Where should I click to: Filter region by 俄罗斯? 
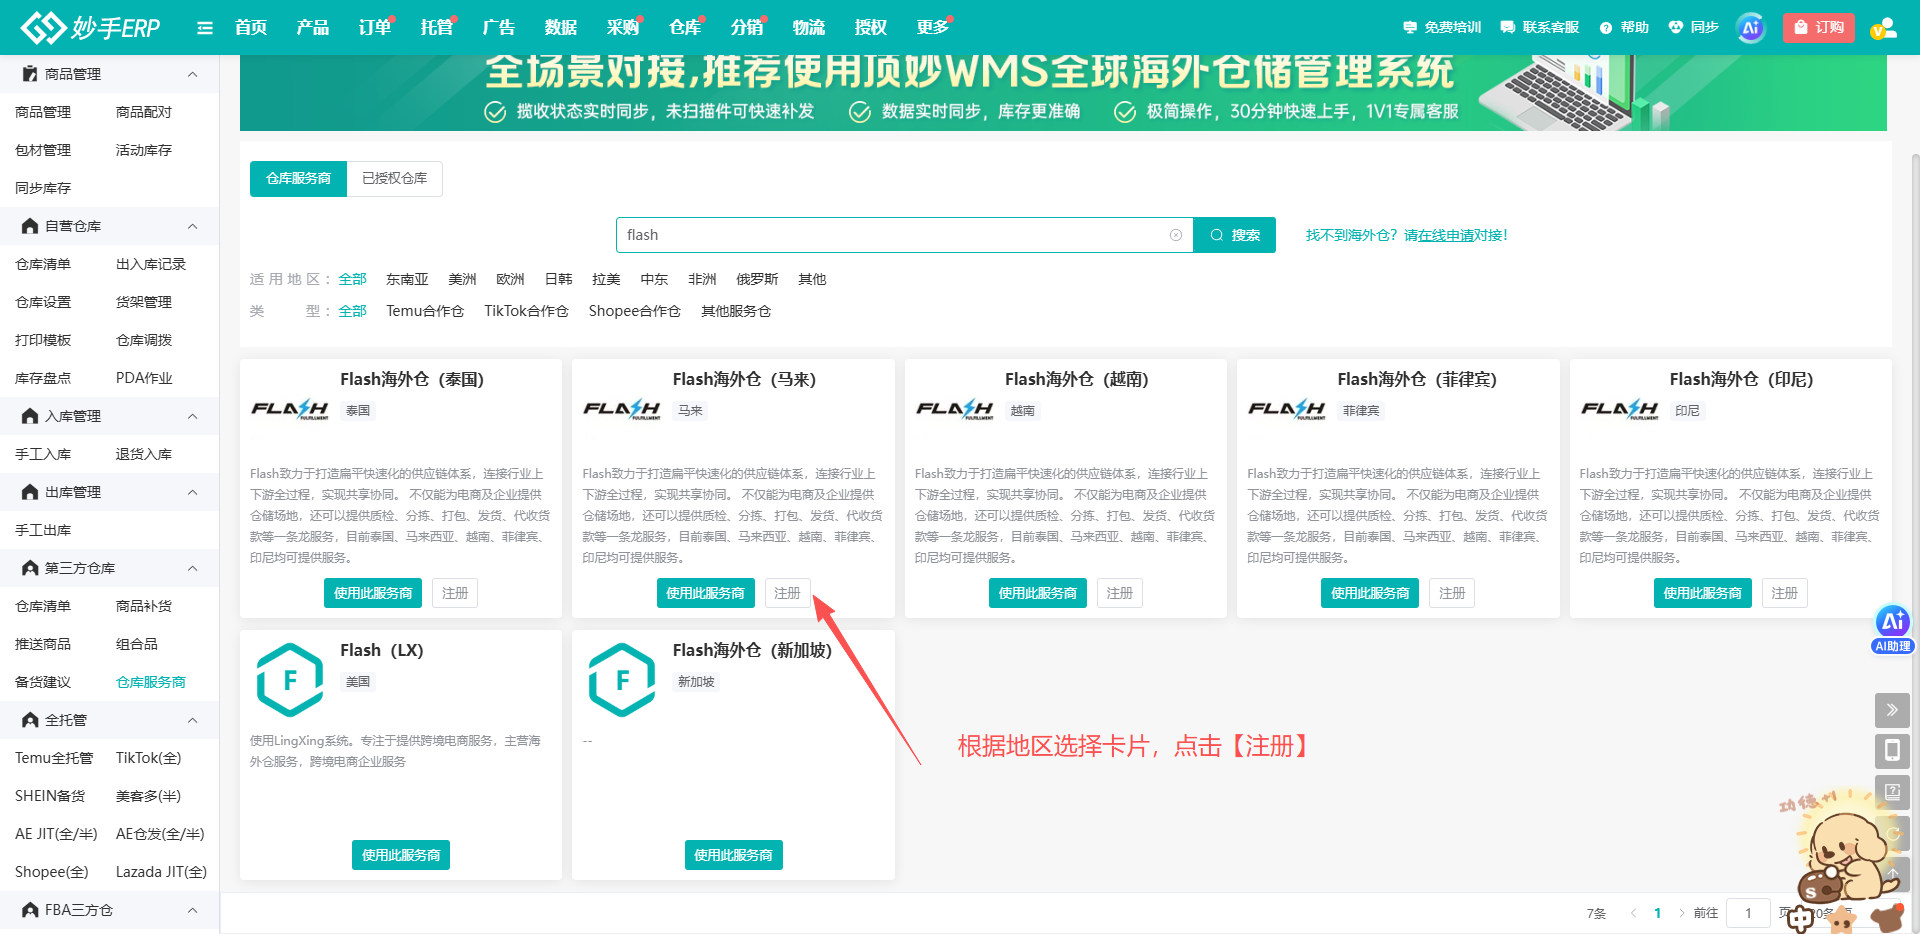point(757,279)
